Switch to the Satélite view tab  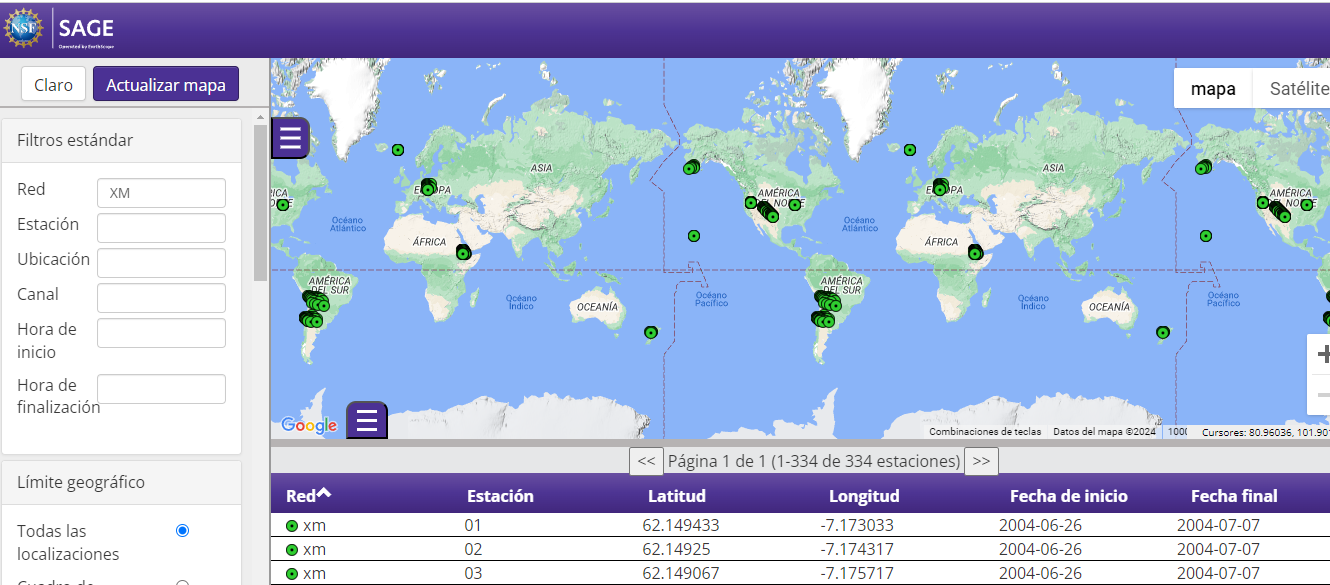pos(1298,89)
